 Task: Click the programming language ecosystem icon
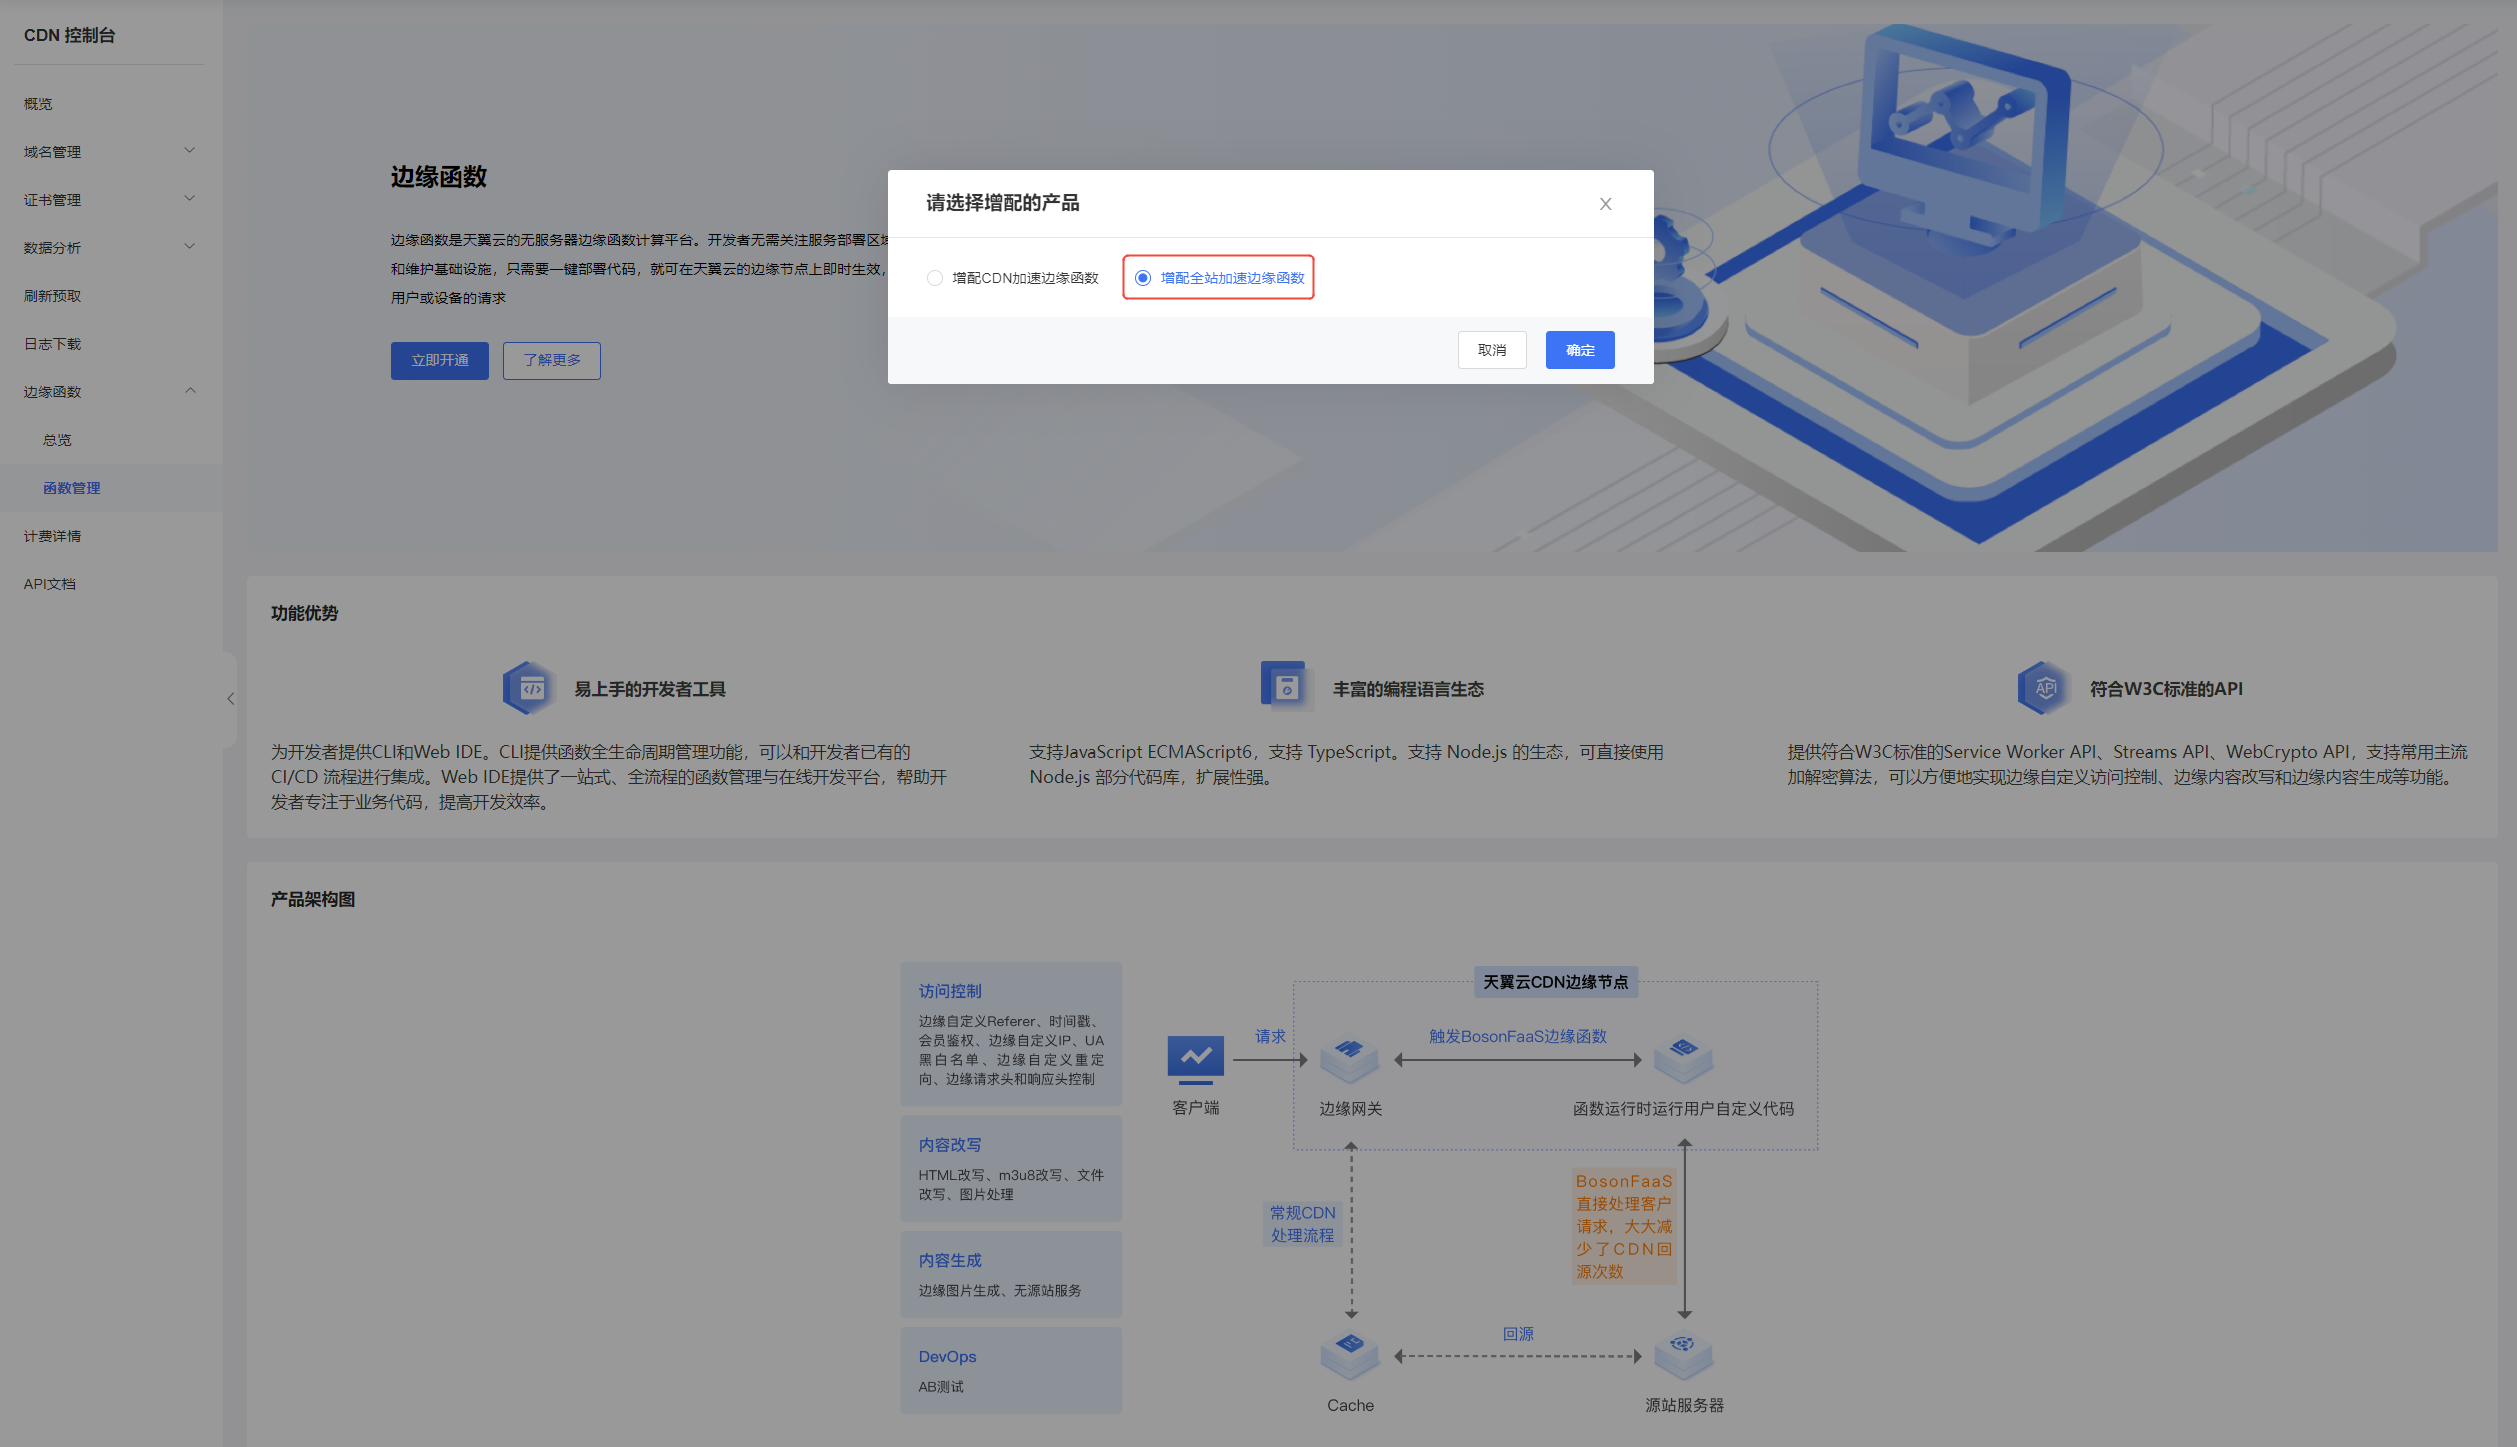pos(1286,687)
